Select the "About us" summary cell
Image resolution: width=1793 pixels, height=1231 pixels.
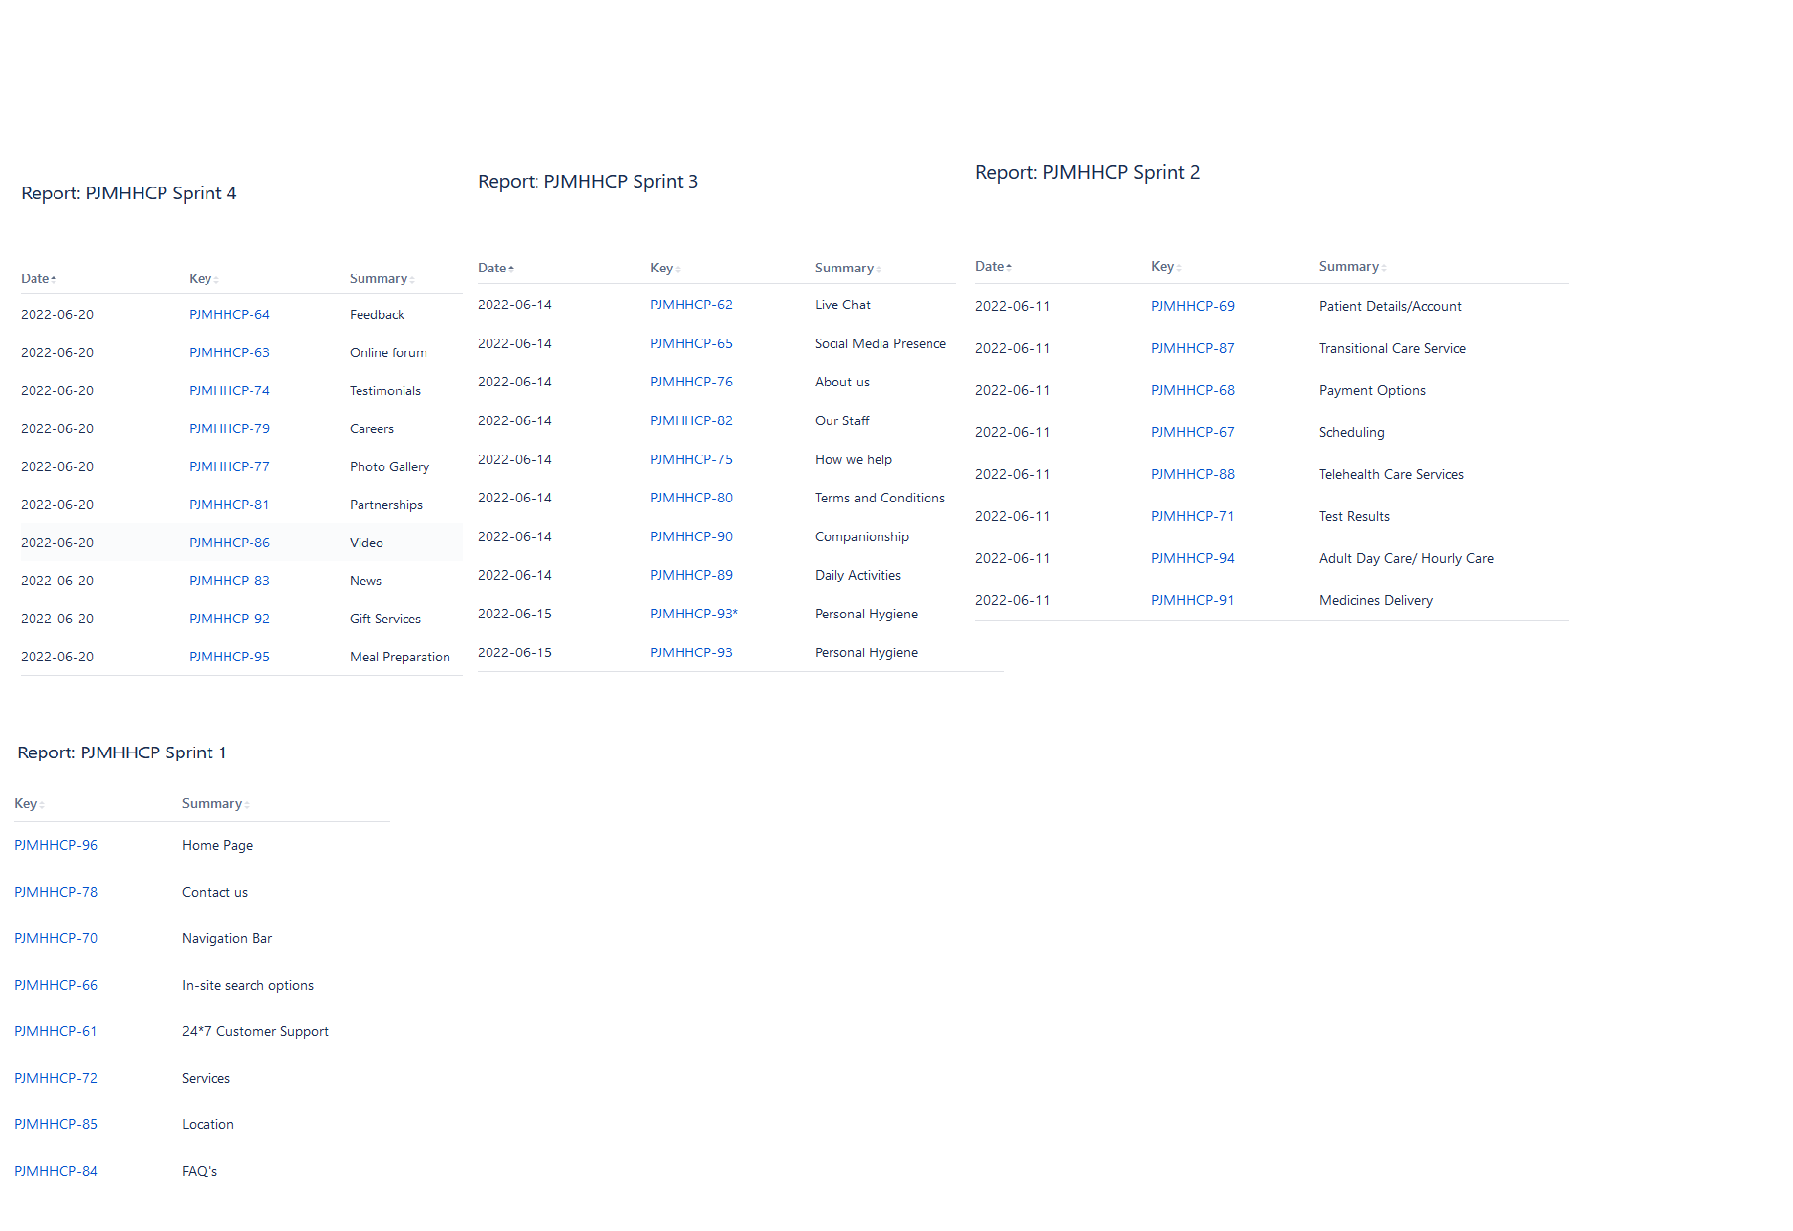(842, 382)
